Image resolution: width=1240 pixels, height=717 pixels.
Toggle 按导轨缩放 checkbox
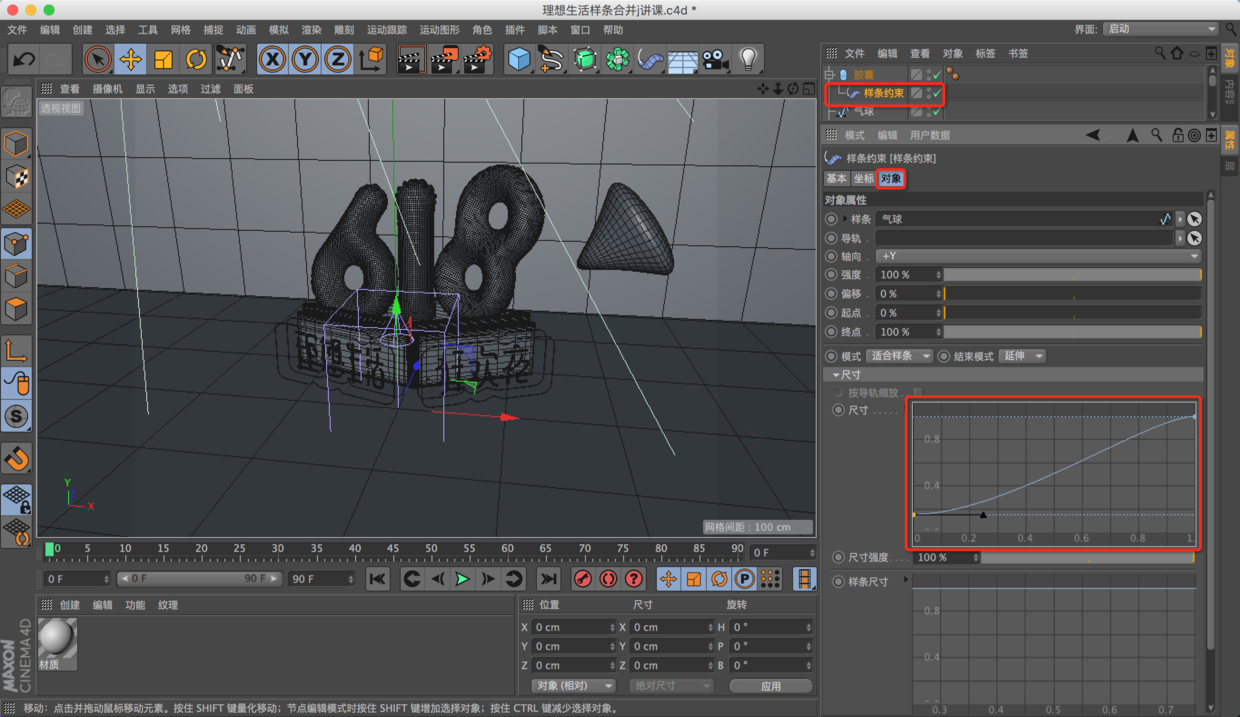click(918, 393)
